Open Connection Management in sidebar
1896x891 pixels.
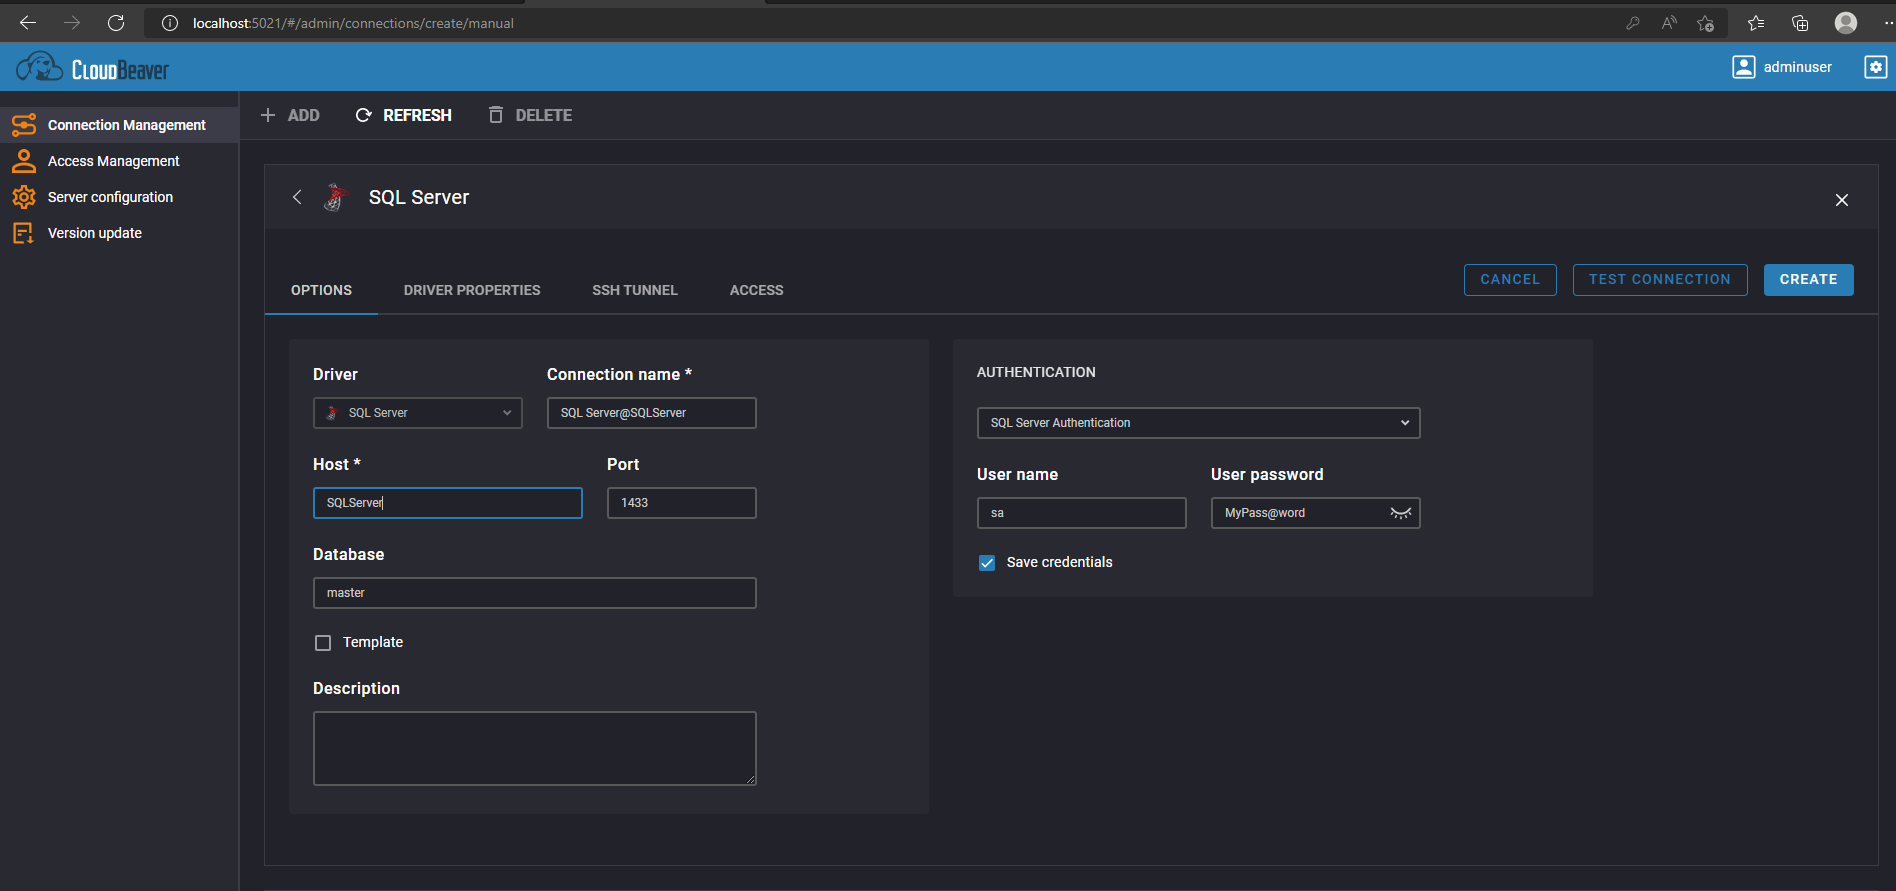pos(119,125)
